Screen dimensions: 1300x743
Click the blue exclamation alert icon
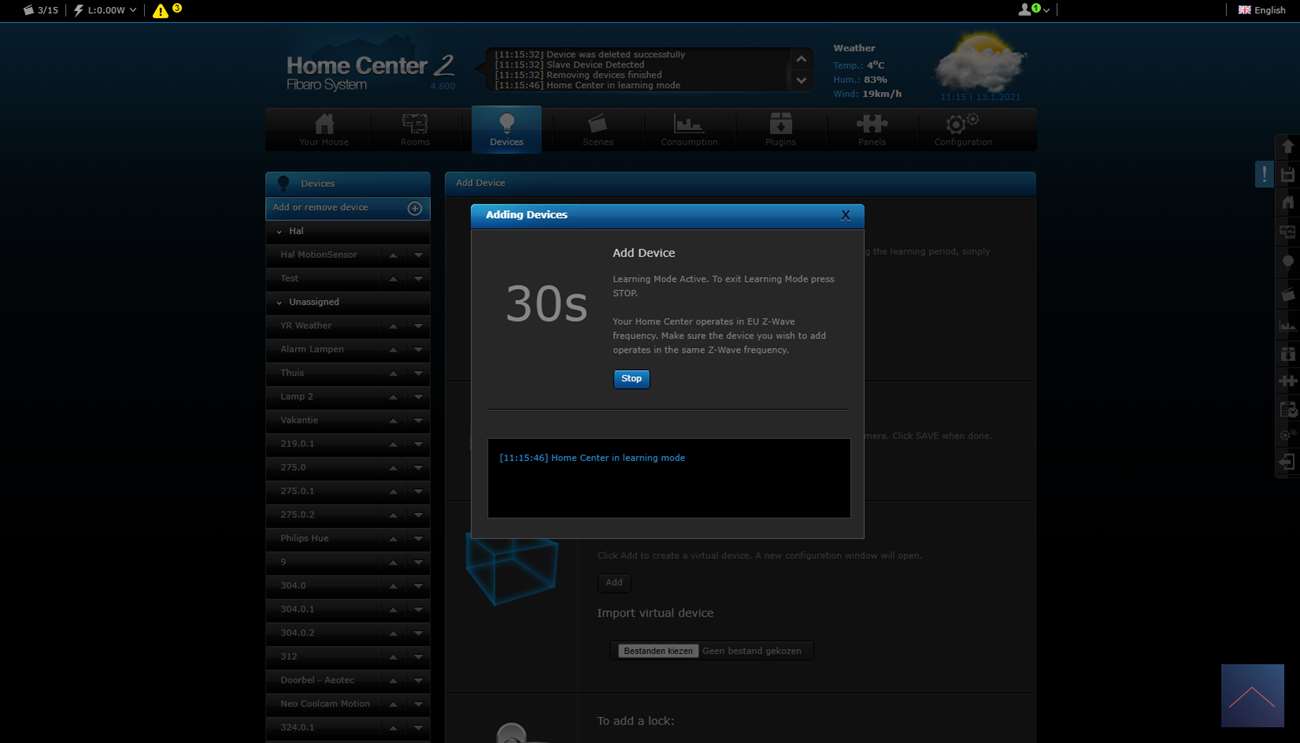1264,174
